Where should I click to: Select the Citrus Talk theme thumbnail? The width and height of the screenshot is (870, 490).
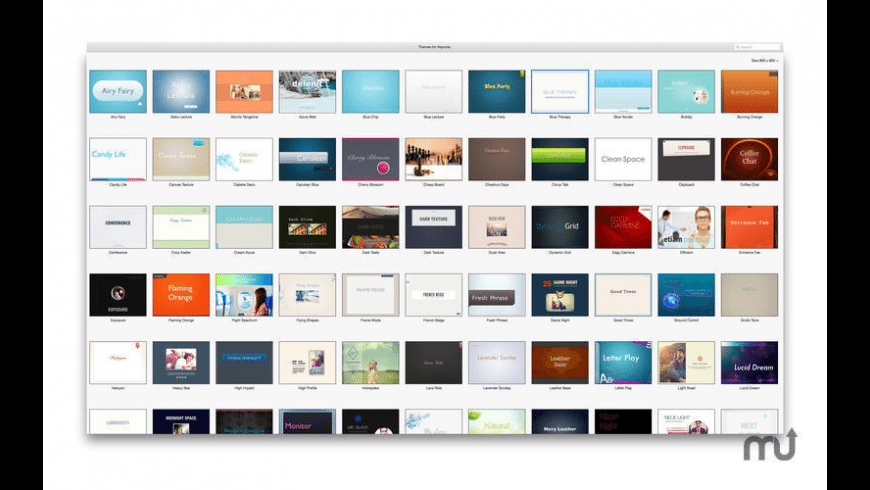tap(560, 159)
